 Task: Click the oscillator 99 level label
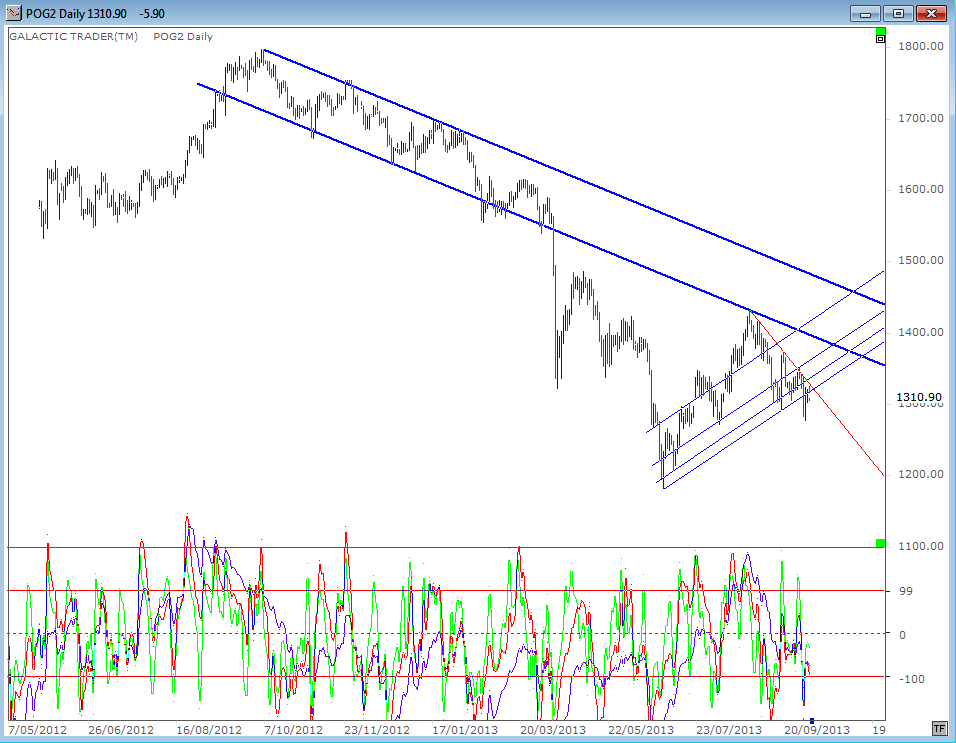pyautogui.click(x=906, y=591)
